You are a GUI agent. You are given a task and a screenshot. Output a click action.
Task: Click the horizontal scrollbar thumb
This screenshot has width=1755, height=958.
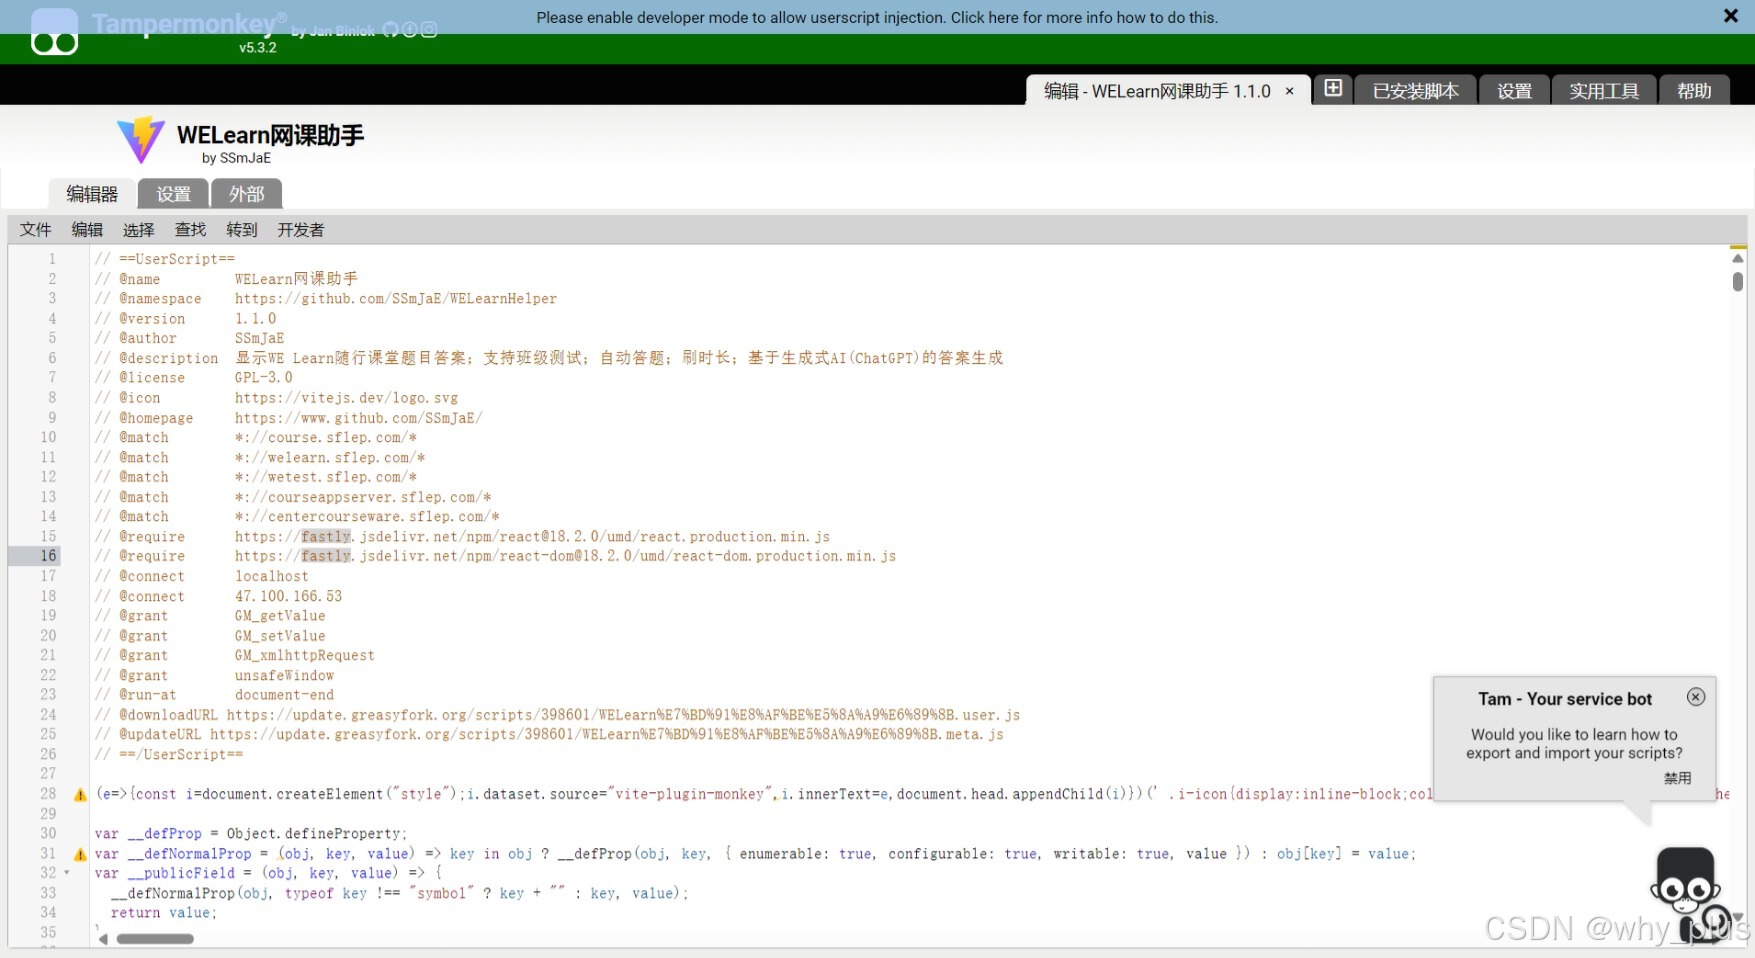pyautogui.click(x=155, y=939)
